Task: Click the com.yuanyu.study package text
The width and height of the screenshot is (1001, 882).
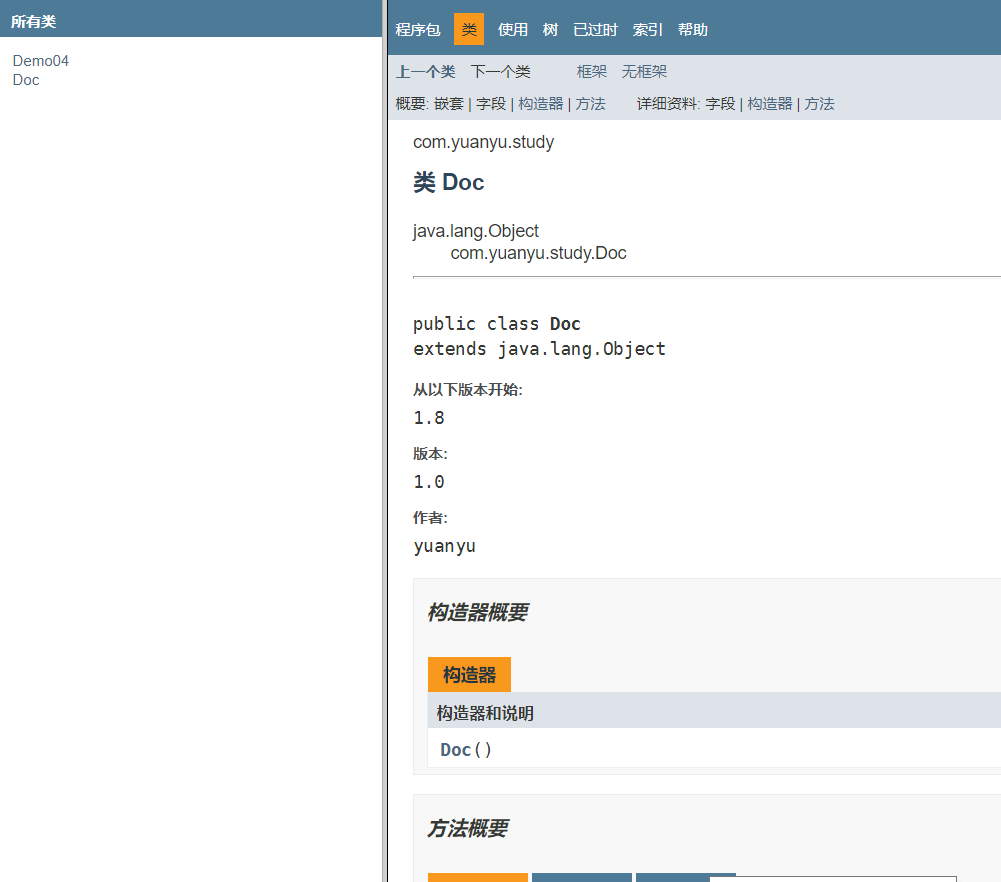Action: tap(483, 142)
